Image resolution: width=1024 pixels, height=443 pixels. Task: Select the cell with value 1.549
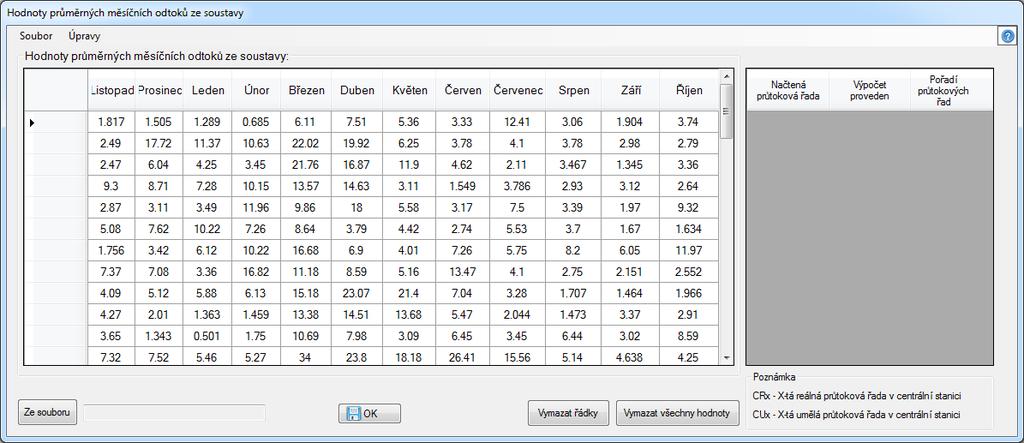pyautogui.click(x=463, y=186)
